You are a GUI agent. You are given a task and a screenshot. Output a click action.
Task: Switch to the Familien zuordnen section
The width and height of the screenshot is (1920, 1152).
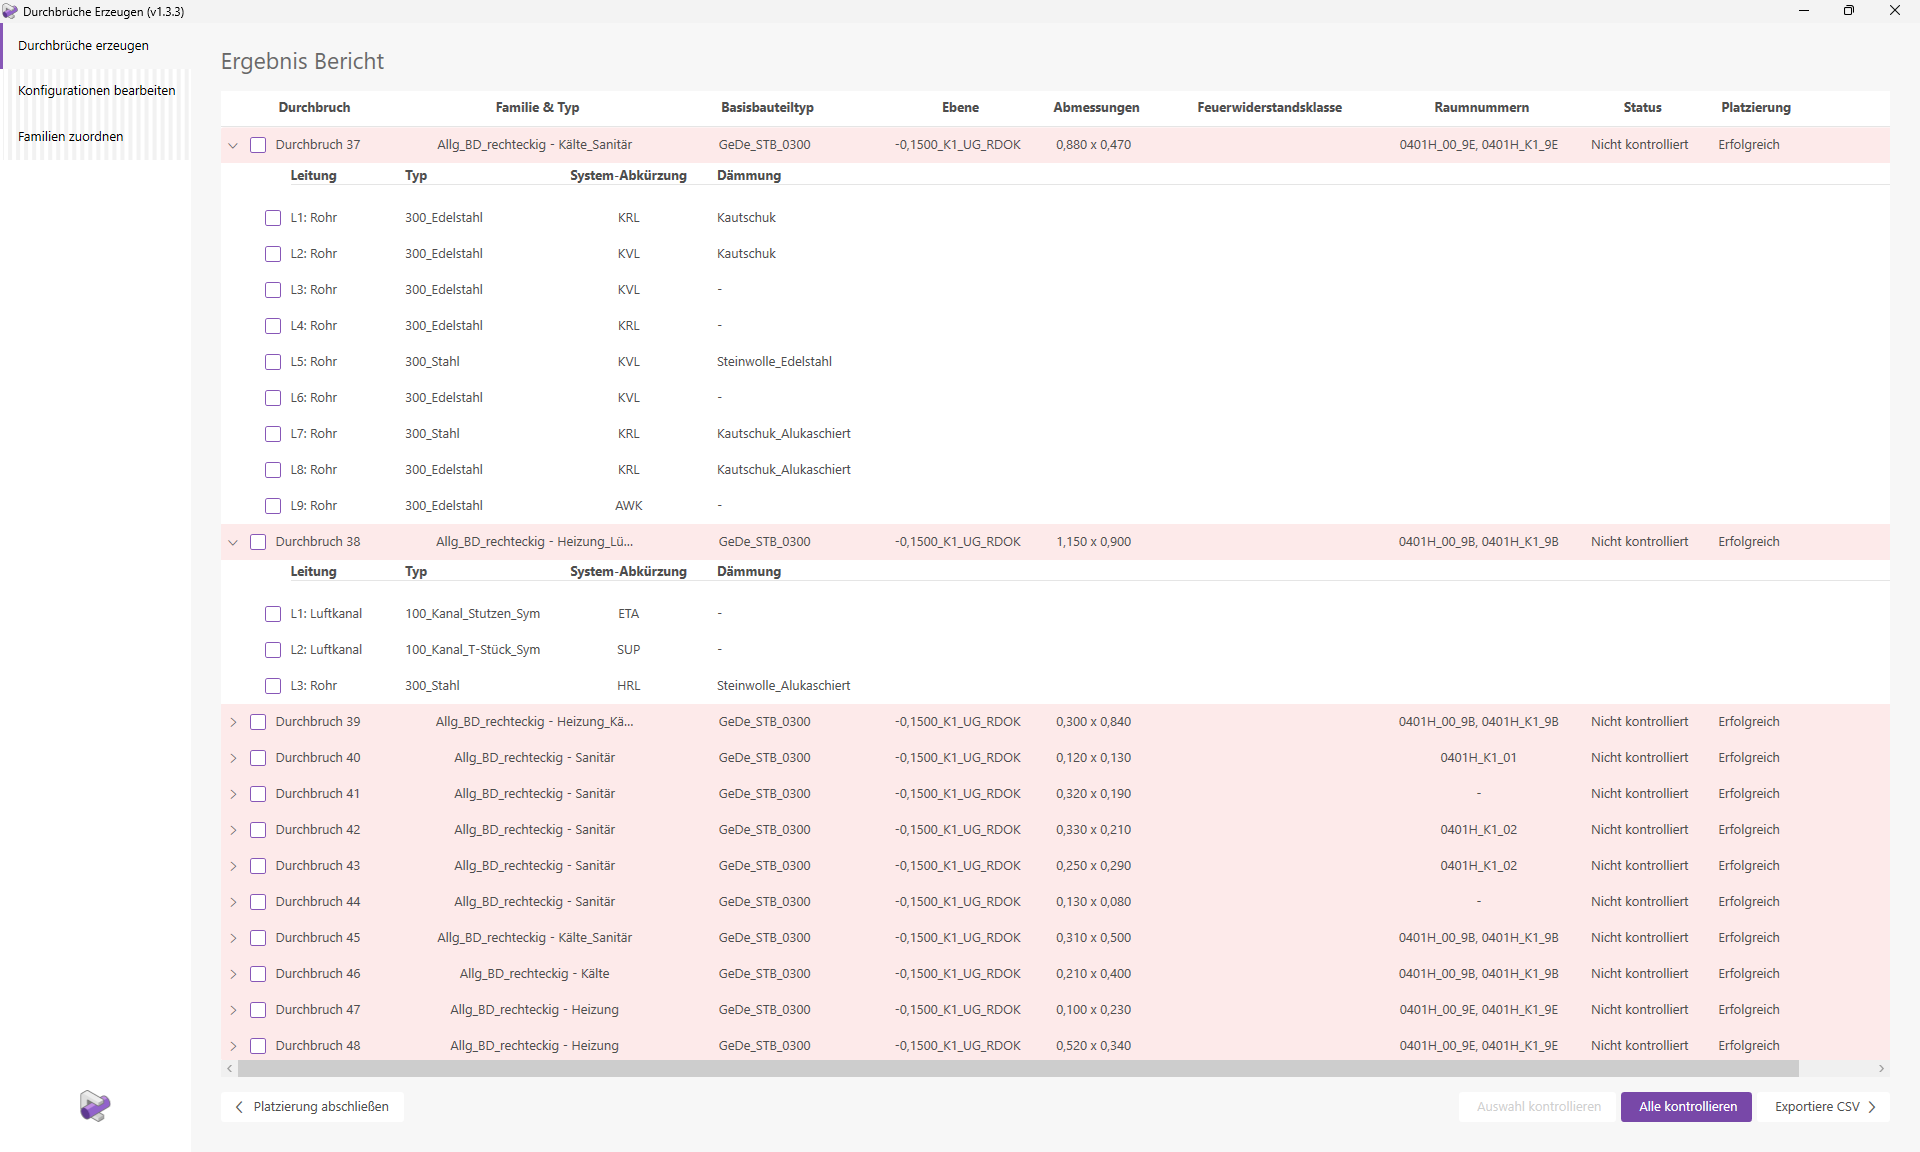70,136
